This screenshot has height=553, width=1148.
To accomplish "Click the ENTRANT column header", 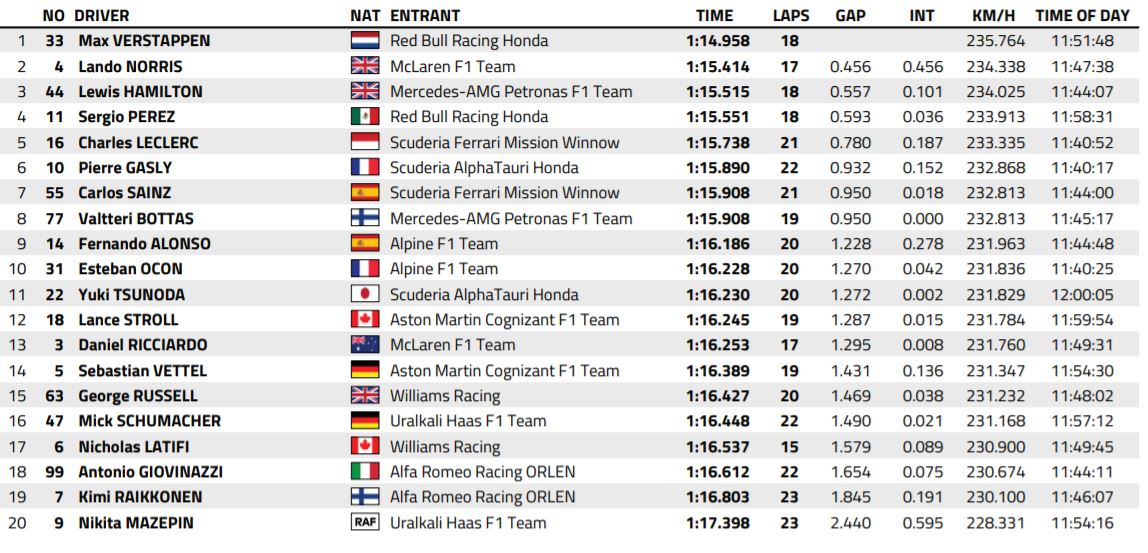I will click(x=425, y=16).
